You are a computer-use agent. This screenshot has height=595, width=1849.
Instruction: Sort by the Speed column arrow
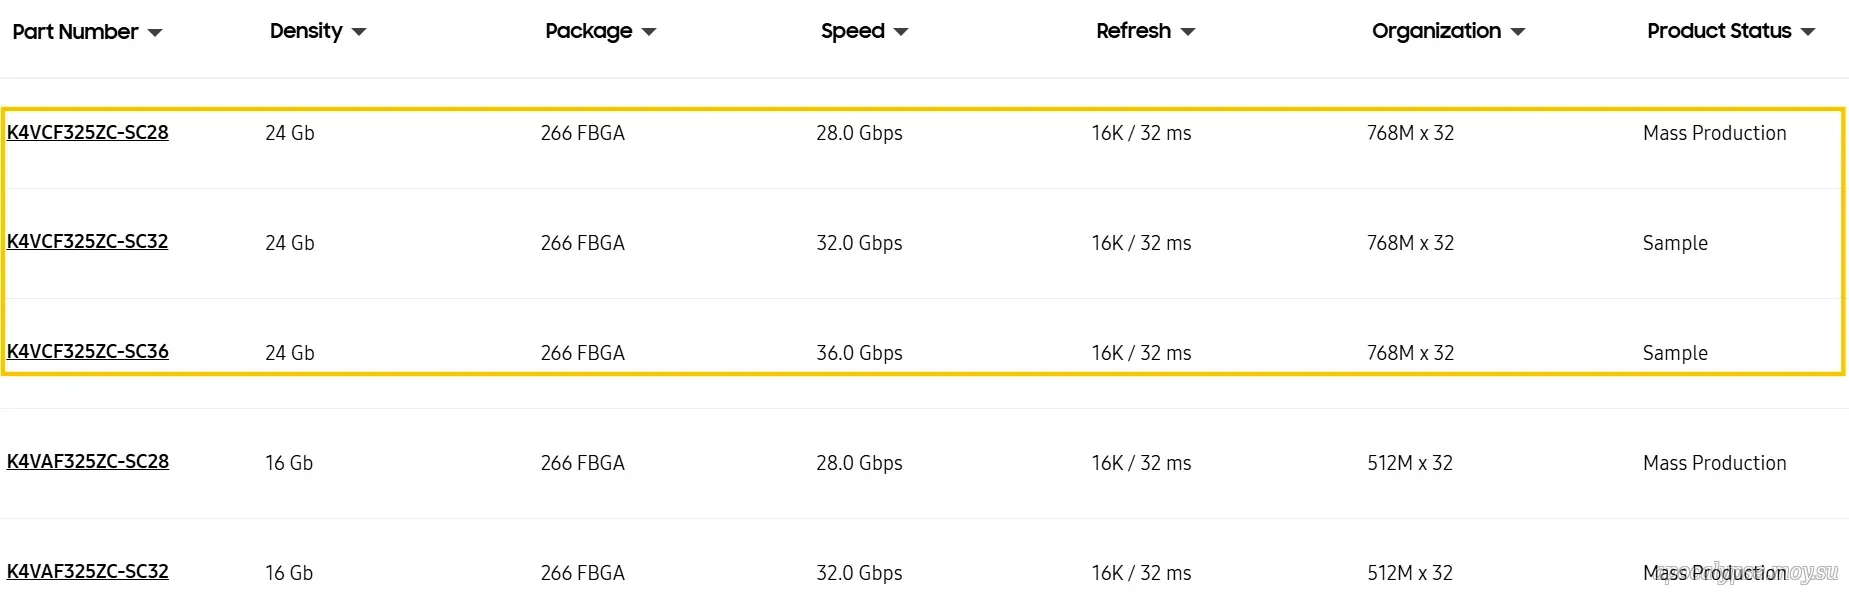[x=901, y=33]
